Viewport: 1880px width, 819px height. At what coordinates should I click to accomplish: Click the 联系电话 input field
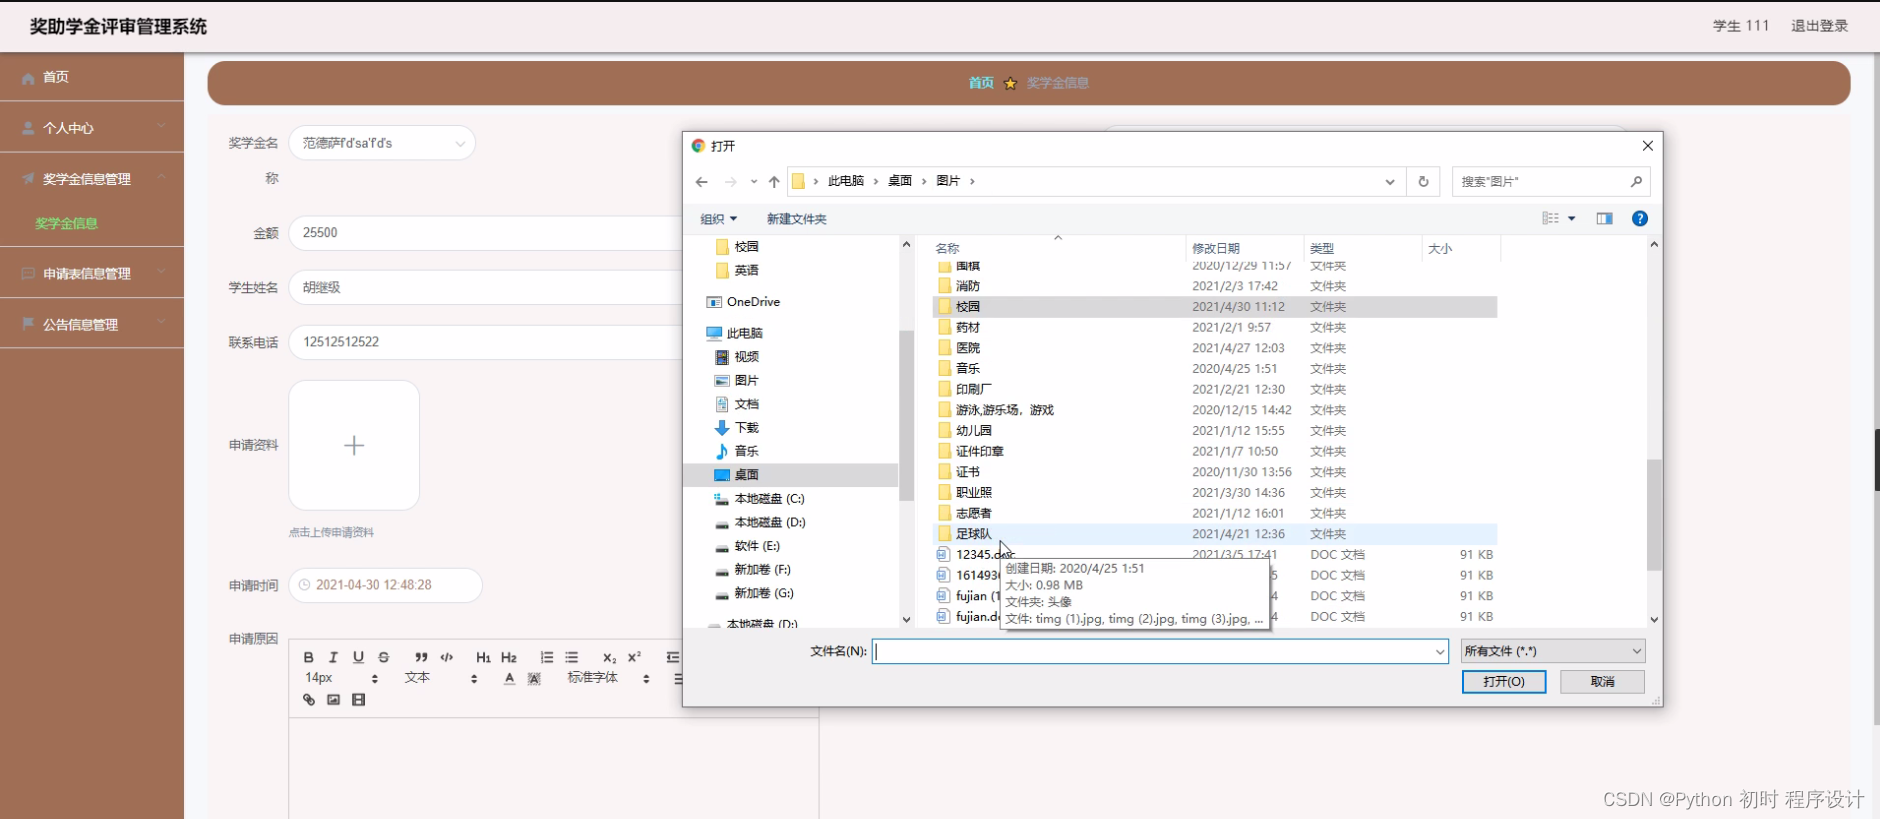click(x=485, y=342)
